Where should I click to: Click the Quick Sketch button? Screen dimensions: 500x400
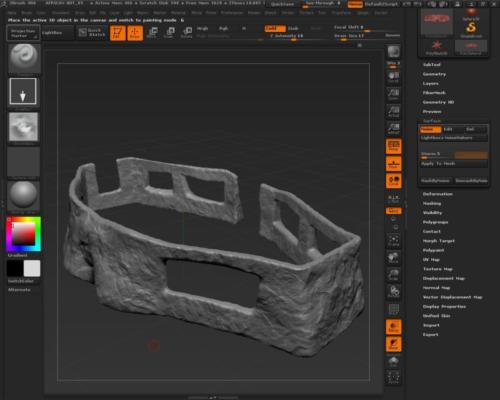91,33
